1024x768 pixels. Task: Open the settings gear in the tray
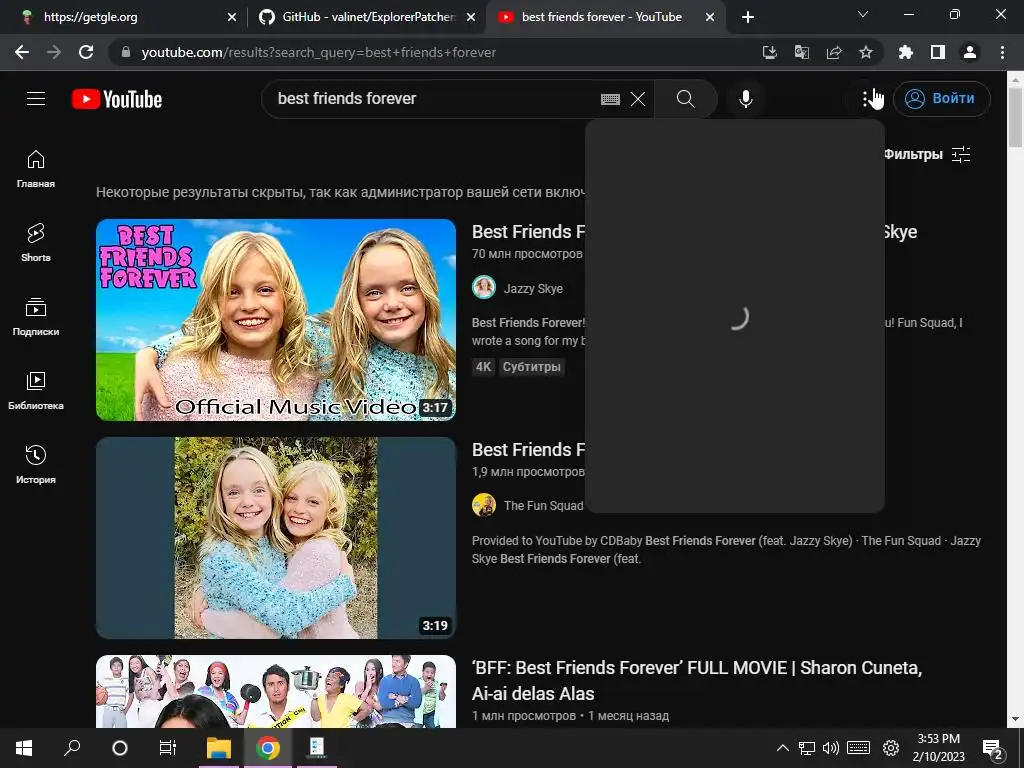point(891,748)
